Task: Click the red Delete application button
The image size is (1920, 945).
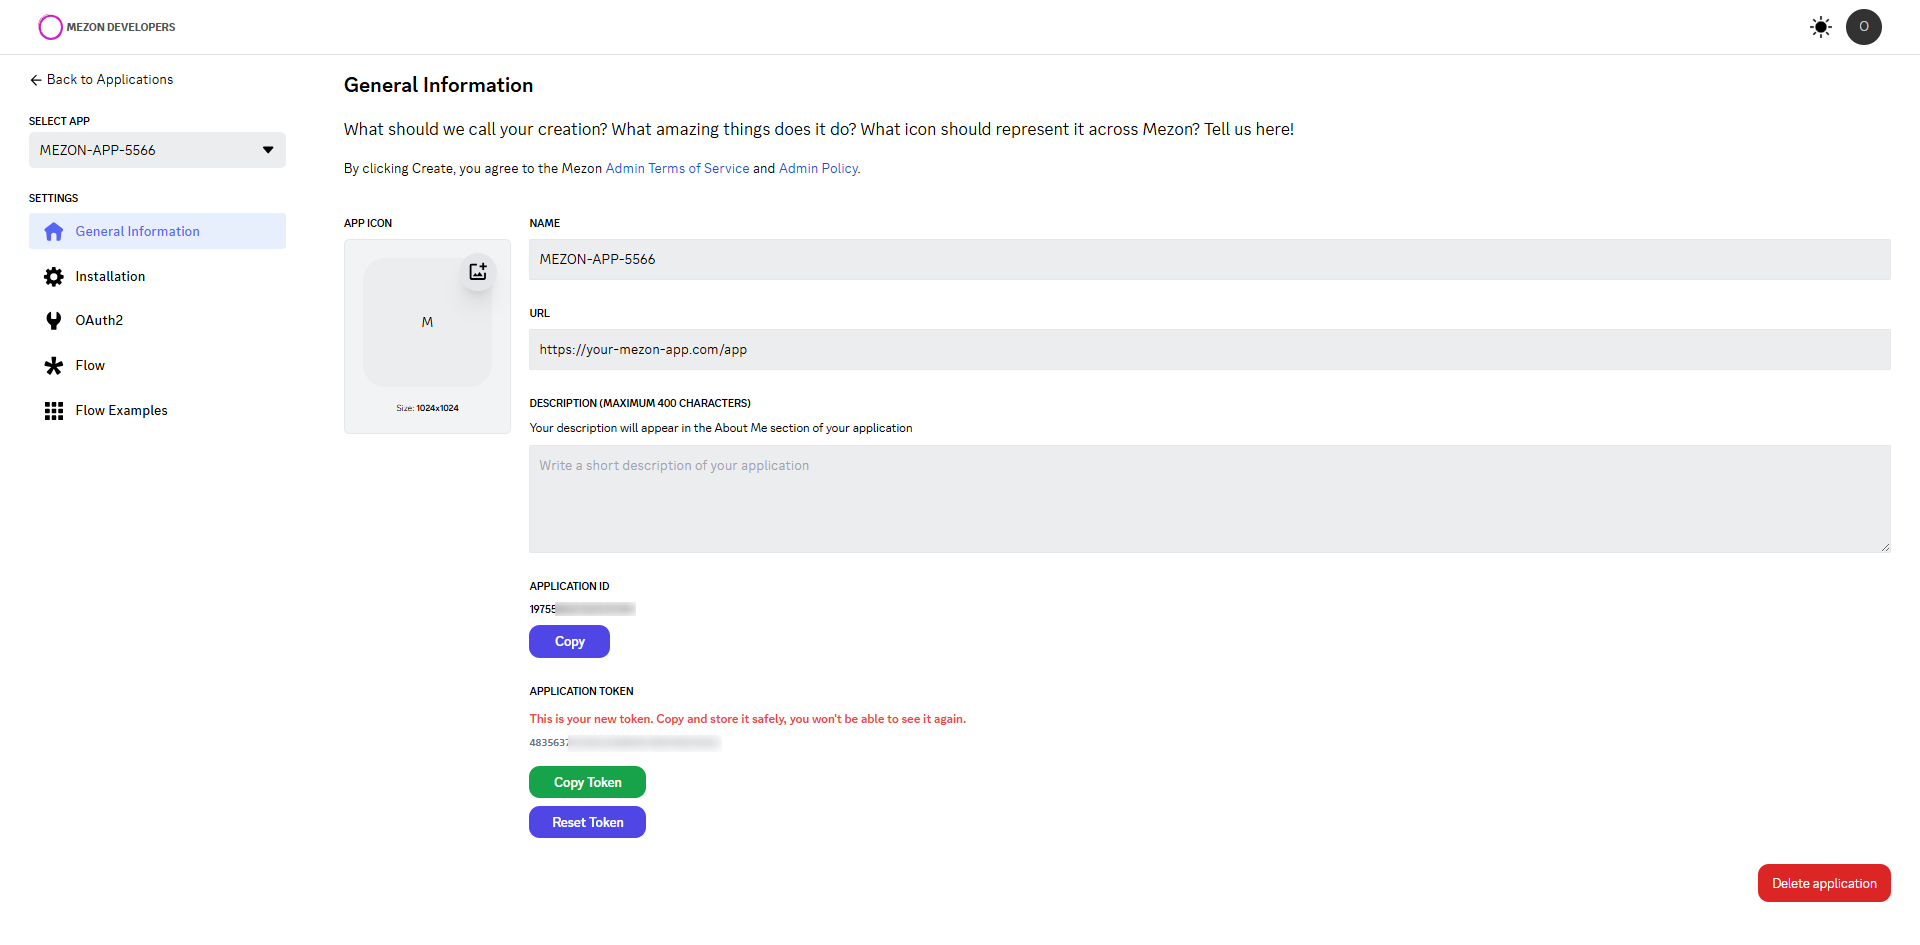Action: 1823,883
